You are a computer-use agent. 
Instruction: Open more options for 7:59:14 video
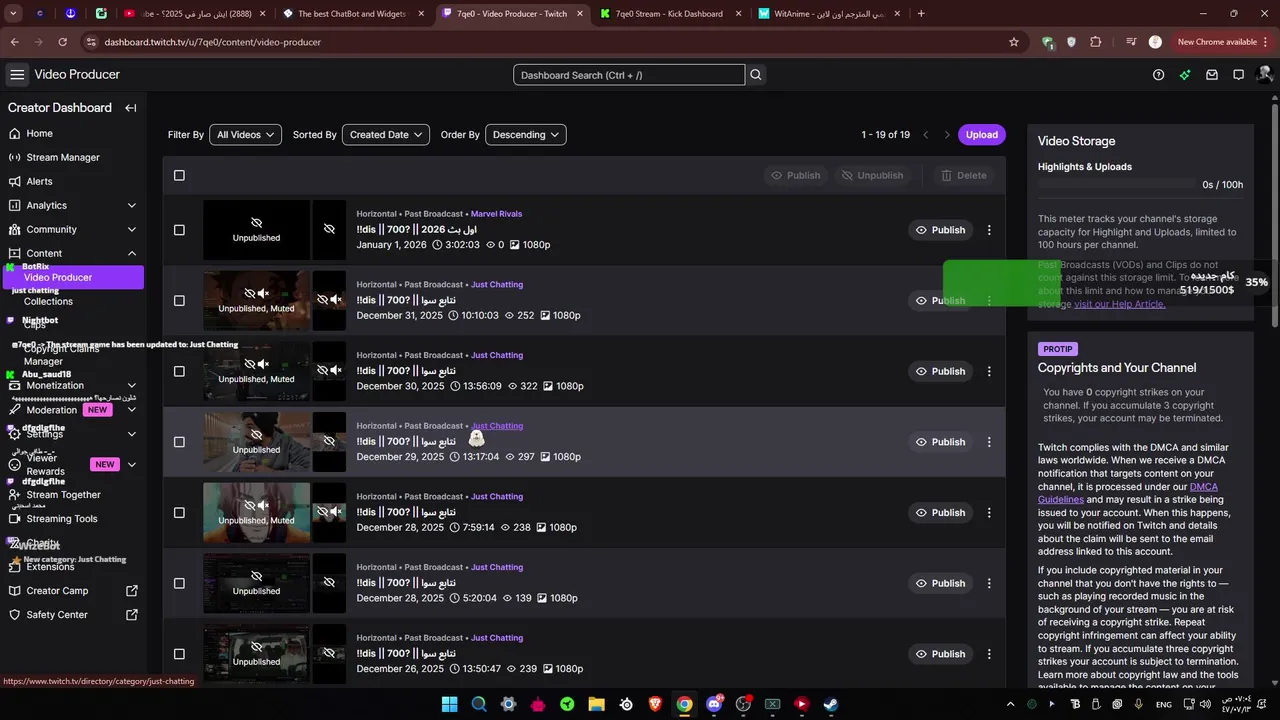coord(989,513)
